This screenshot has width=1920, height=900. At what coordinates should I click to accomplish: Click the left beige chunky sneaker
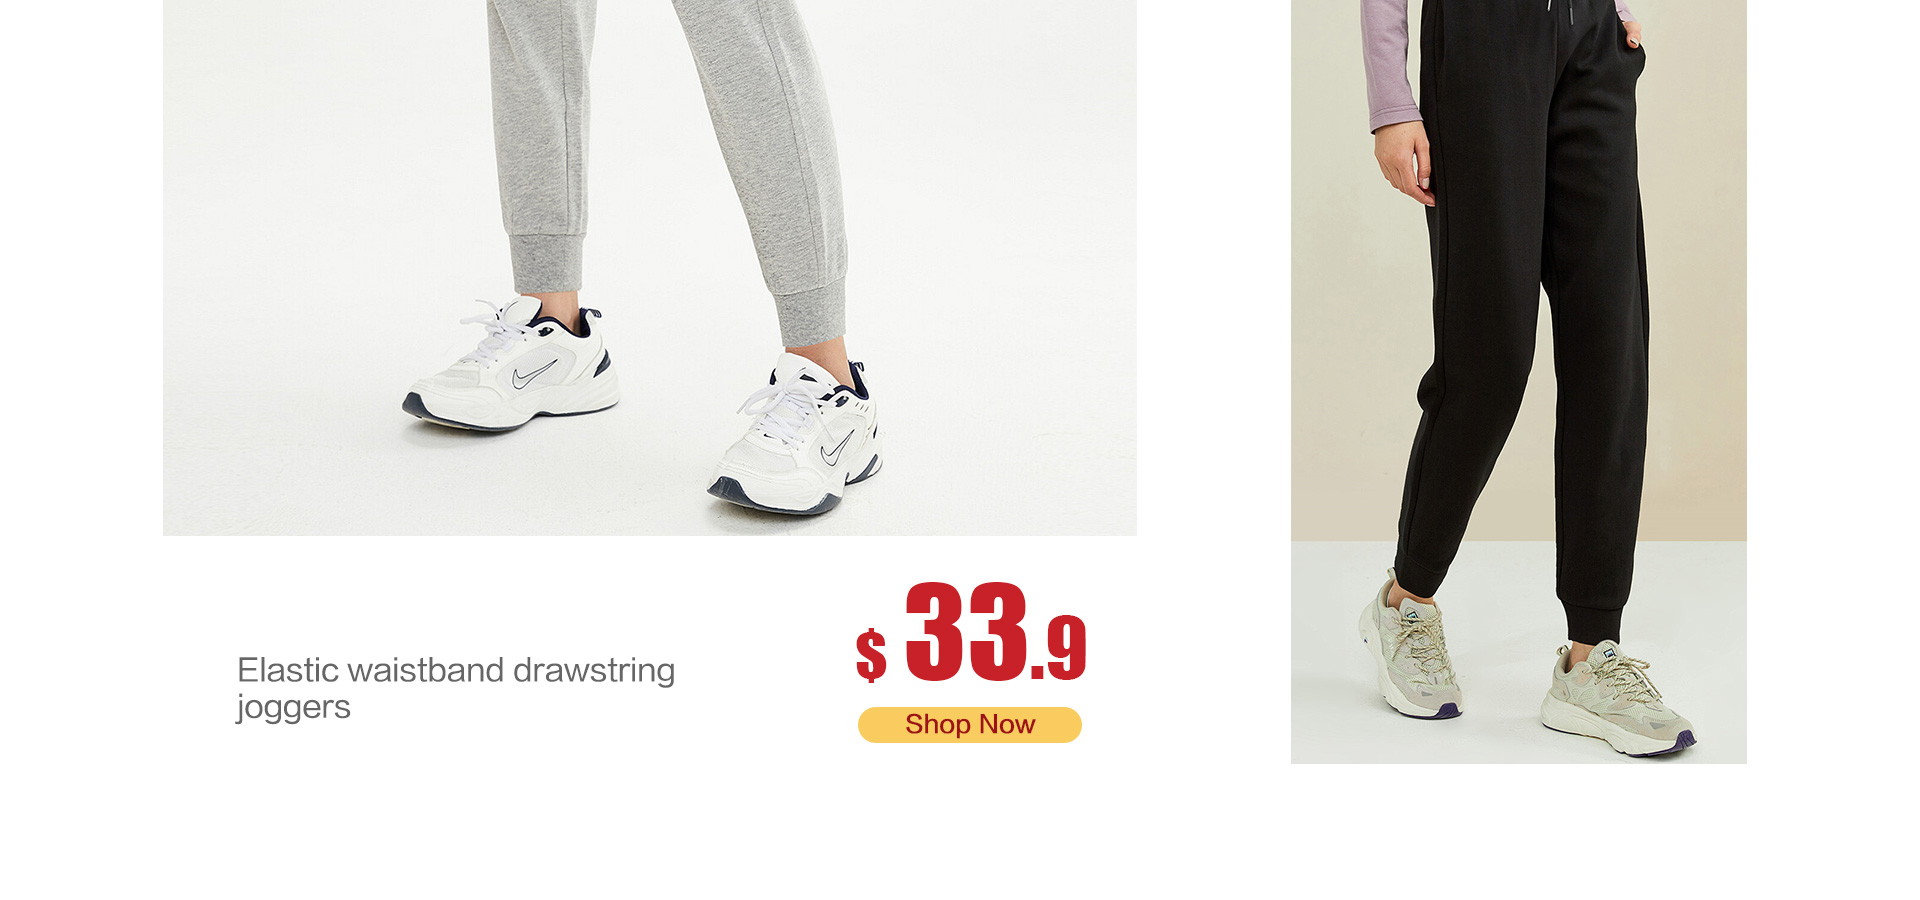coord(1409,648)
